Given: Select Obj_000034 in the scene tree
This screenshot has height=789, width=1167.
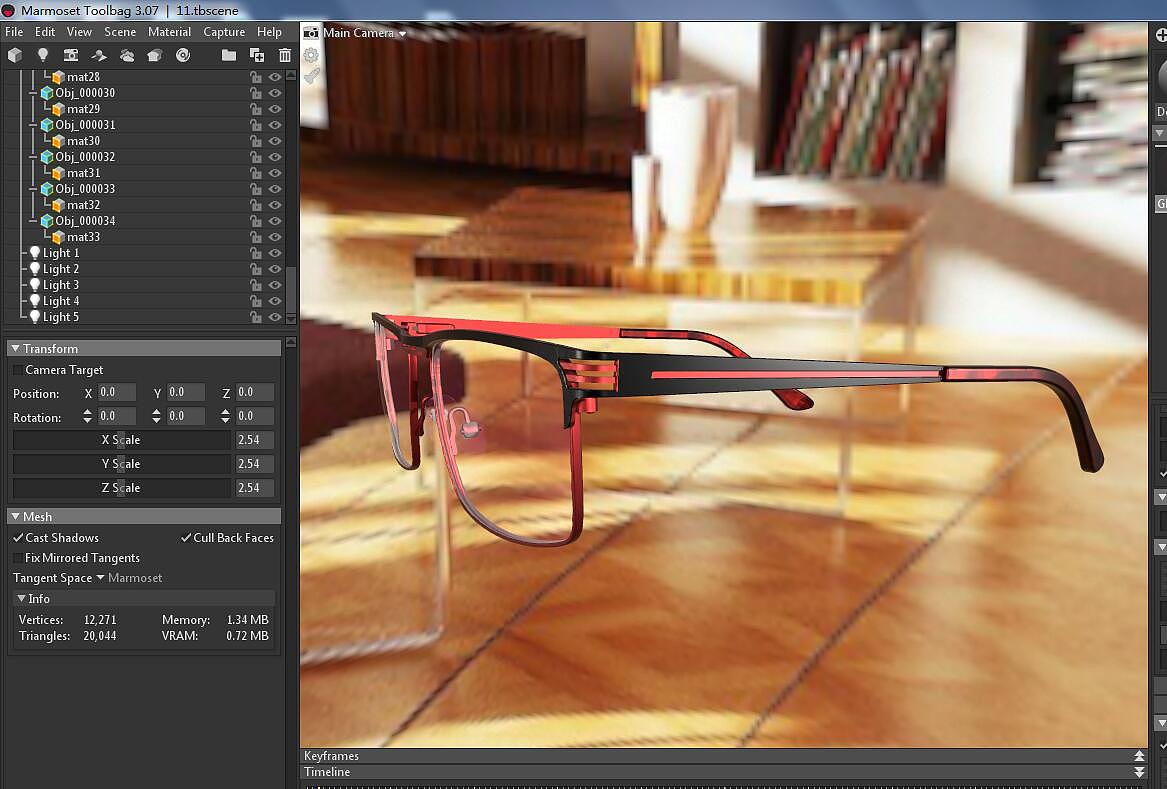Looking at the screenshot, I should 85,221.
